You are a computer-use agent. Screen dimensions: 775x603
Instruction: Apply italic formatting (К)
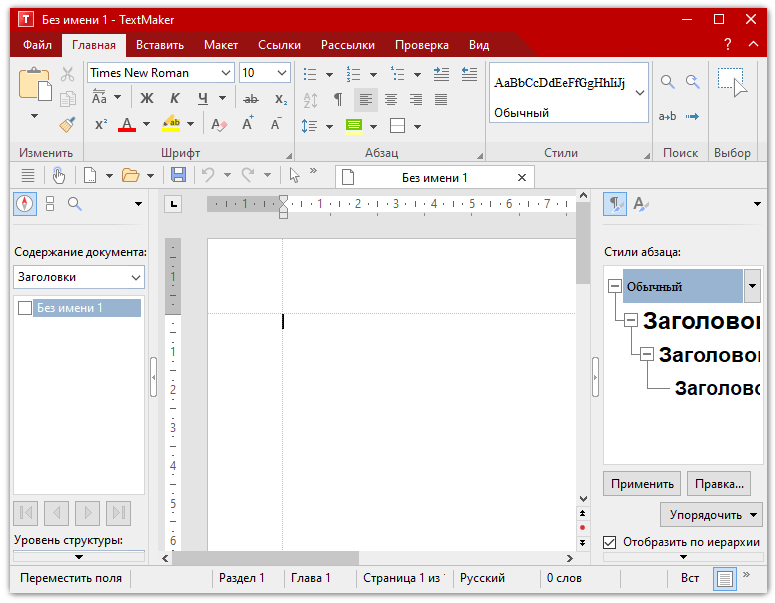point(174,99)
